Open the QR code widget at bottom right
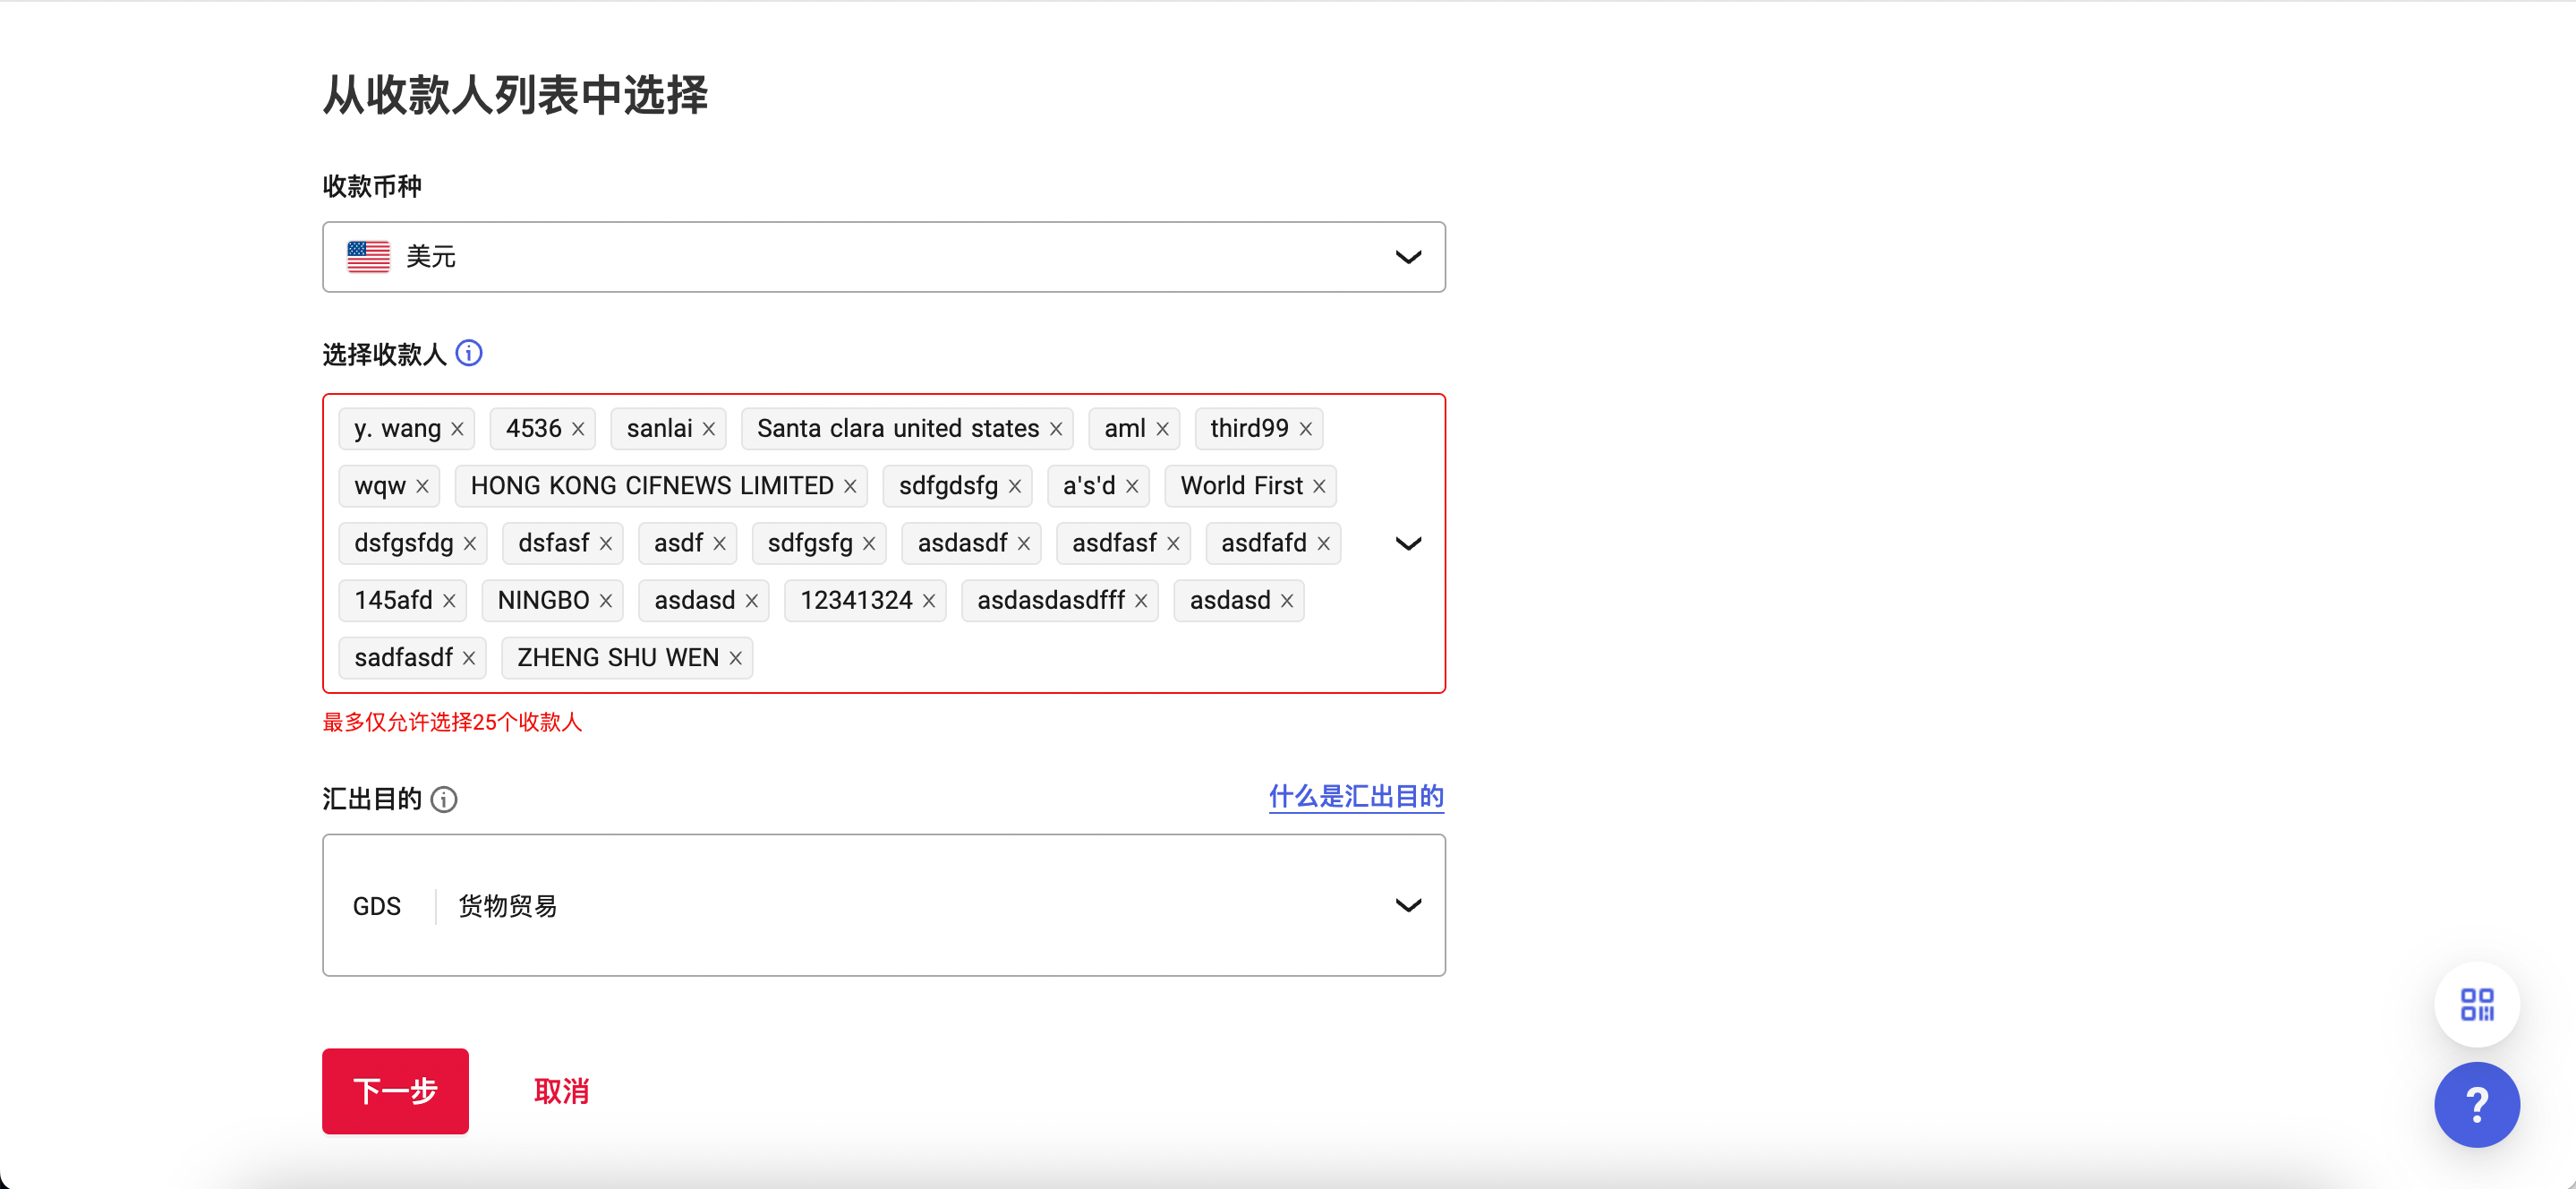Screen dimensions: 2576x1189 [2477, 1005]
